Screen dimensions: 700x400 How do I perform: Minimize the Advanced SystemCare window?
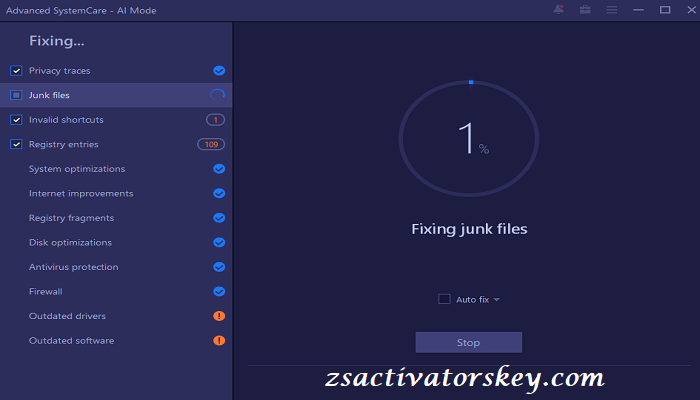[638, 9]
